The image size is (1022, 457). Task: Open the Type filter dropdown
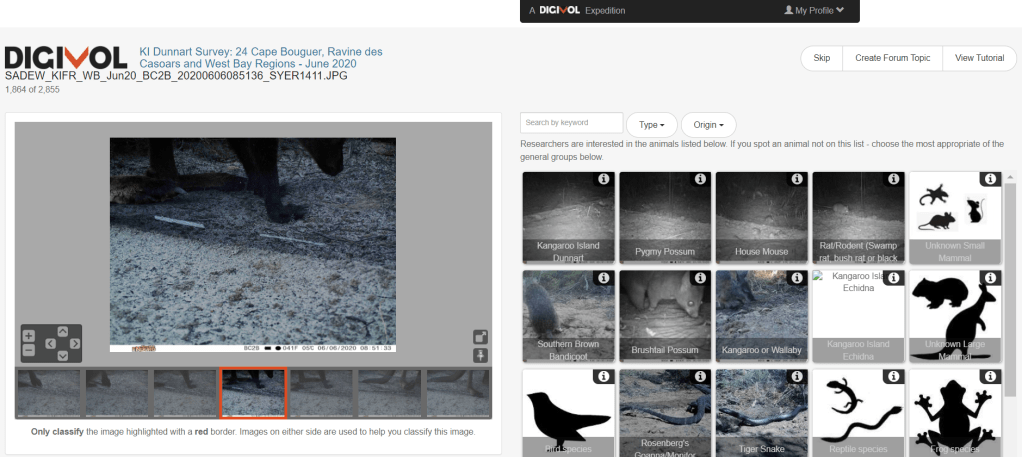click(x=651, y=125)
